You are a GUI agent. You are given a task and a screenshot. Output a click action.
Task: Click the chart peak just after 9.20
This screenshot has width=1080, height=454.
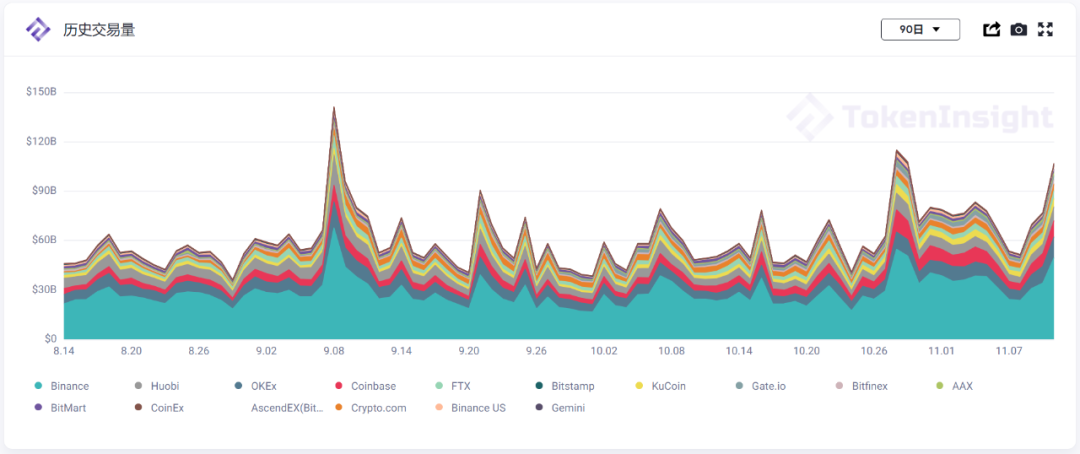[480, 191]
